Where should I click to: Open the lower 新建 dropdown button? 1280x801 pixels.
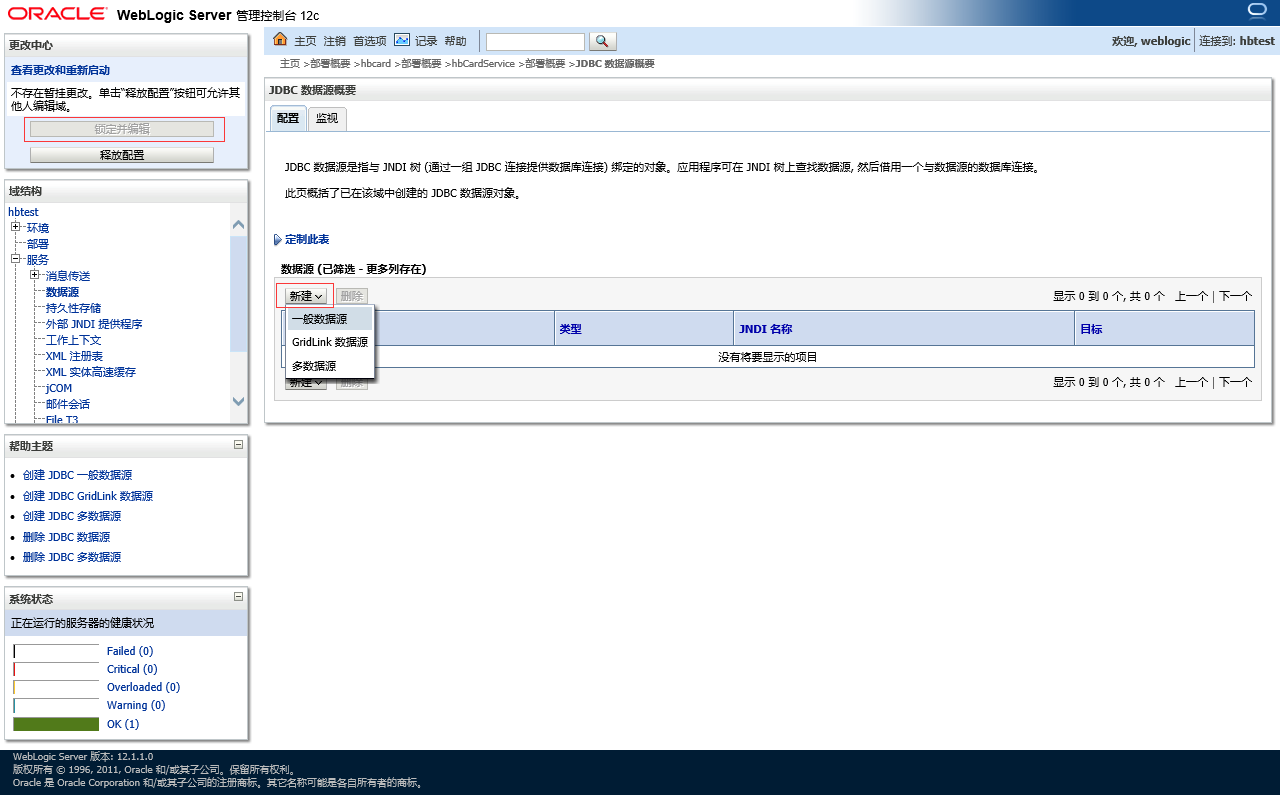[305, 384]
